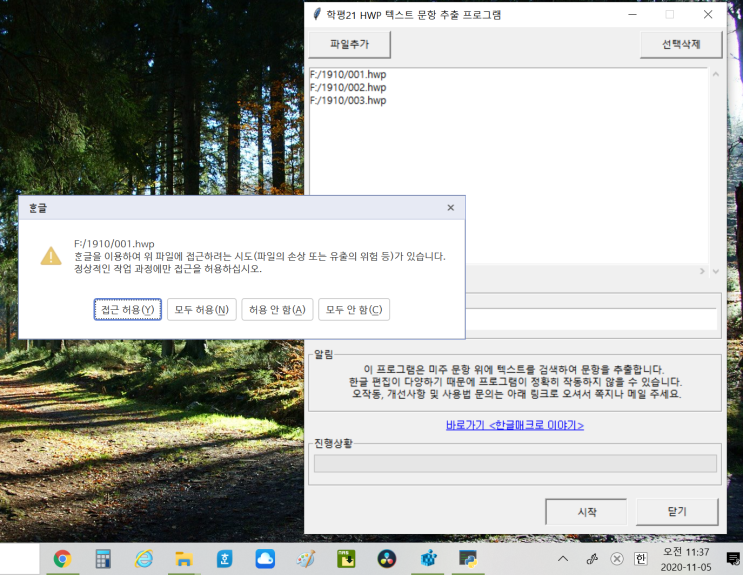
Task: Open File Explorer from the taskbar
Action: (x=184, y=559)
